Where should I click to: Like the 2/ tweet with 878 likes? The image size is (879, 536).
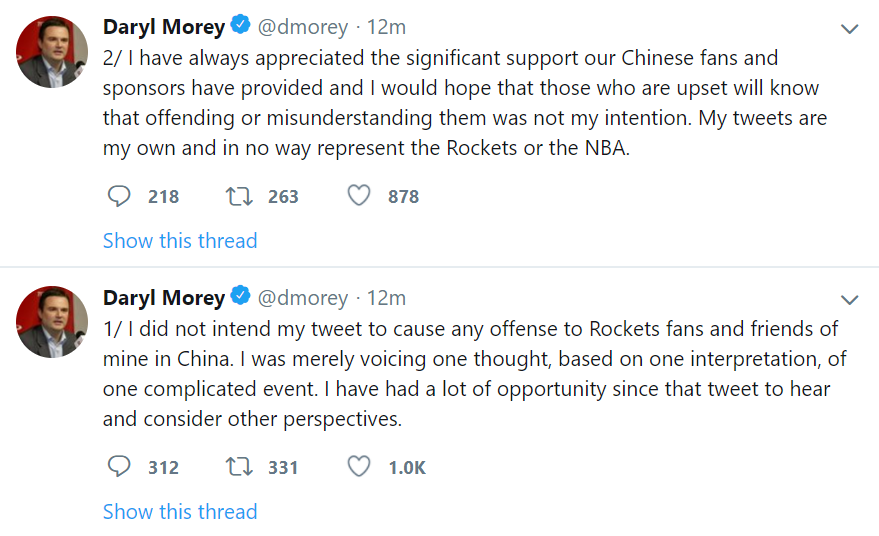(x=359, y=196)
